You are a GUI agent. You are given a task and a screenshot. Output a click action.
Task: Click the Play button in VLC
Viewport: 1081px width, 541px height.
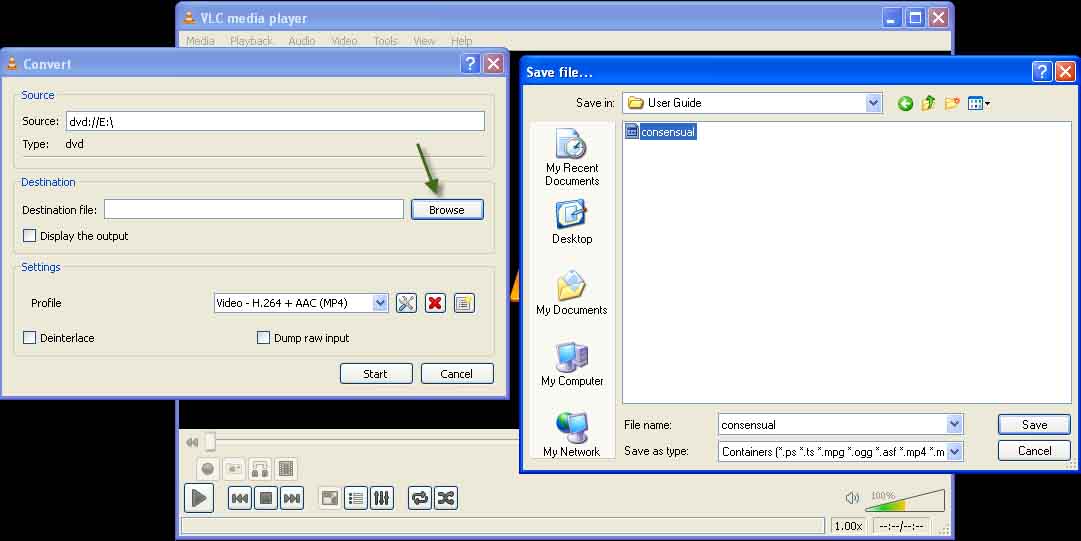[x=199, y=498]
